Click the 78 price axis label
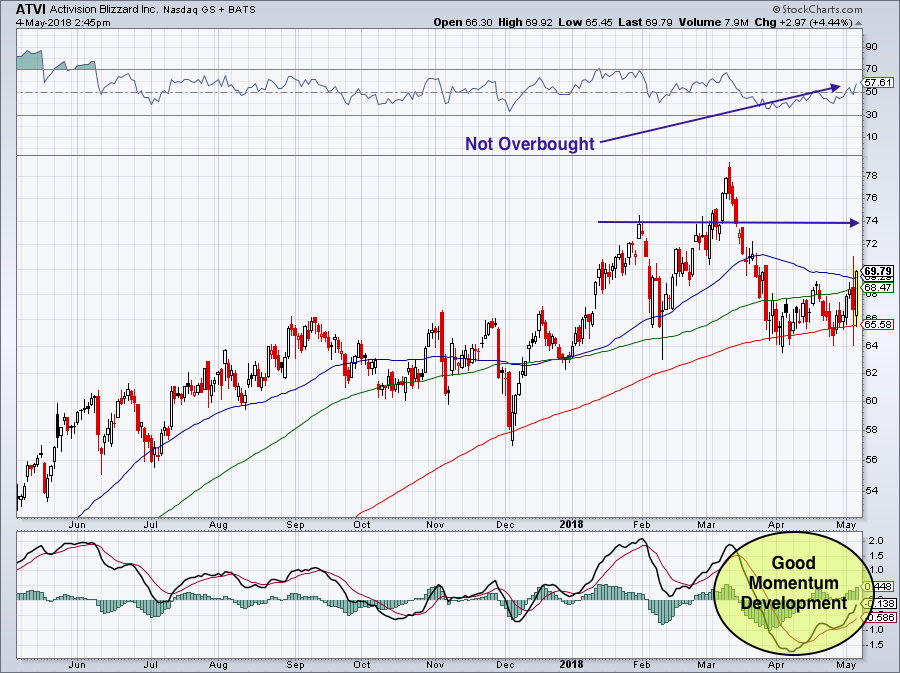This screenshot has width=900, height=673. (x=871, y=176)
